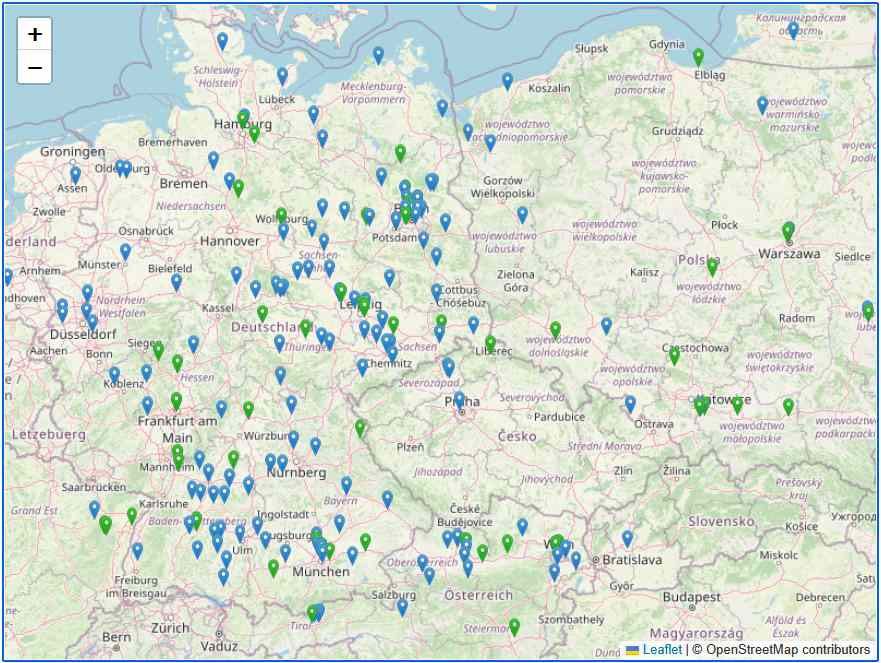Screen dimensions: 881x663
Task: Select the green marker near Elbląg
Action: click(x=698, y=57)
